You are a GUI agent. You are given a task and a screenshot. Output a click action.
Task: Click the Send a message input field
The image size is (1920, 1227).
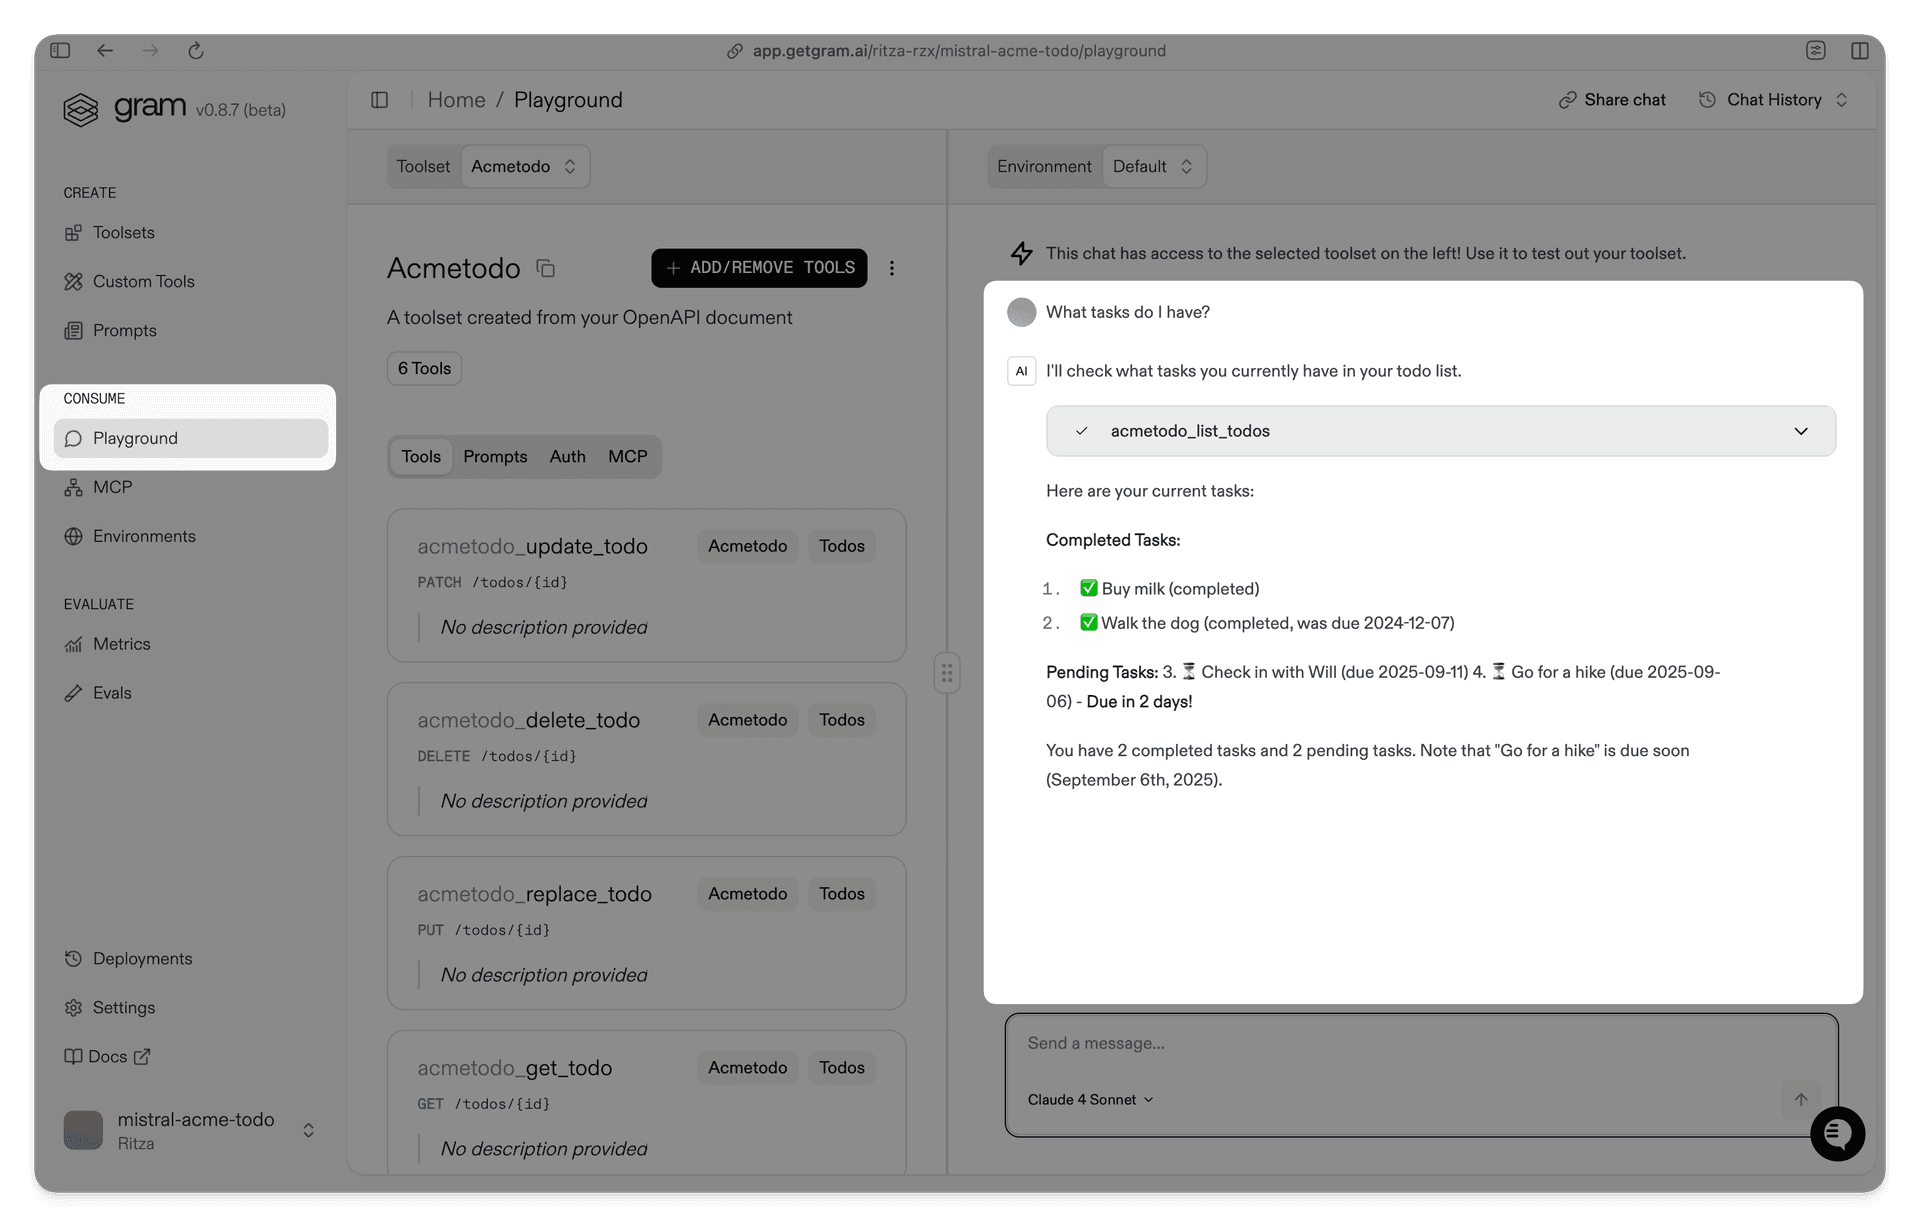1300,1043
